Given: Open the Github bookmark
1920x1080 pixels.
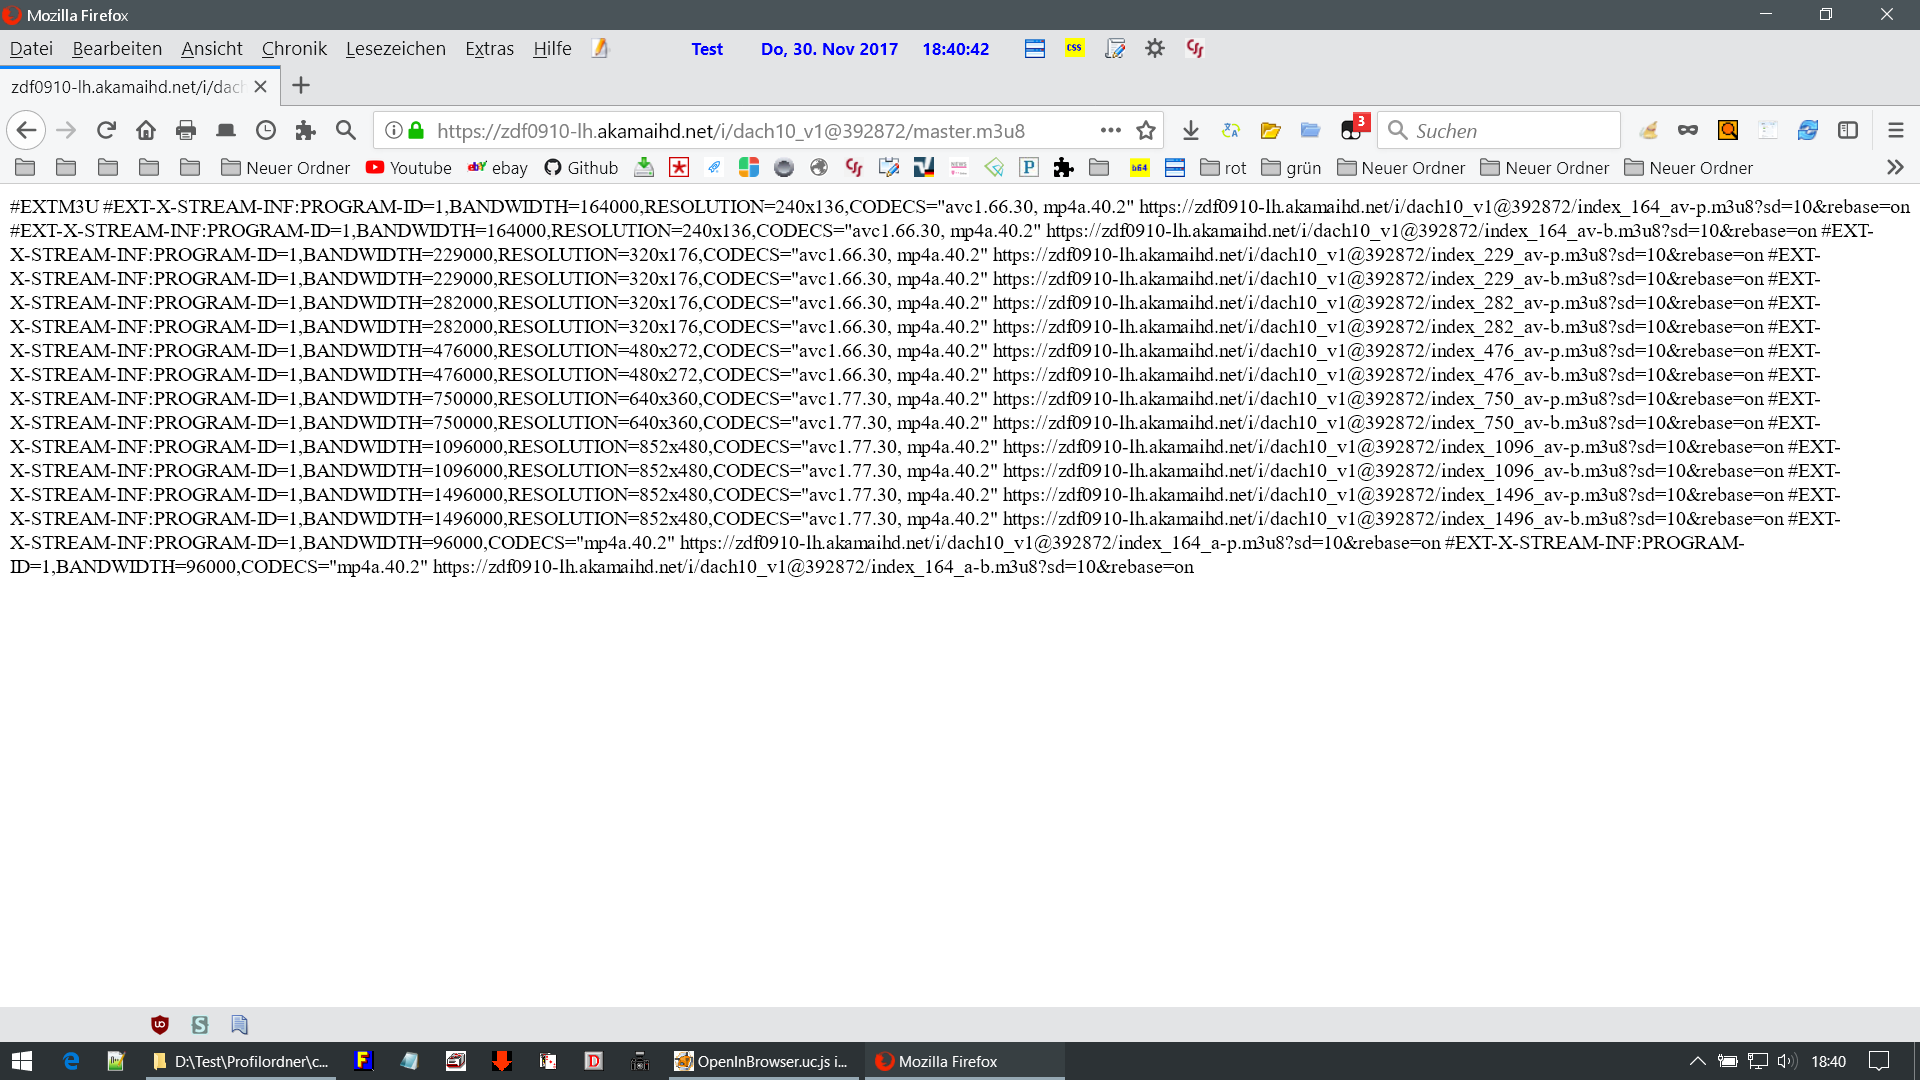Looking at the screenshot, I should pyautogui.click(x=581, y=168).
